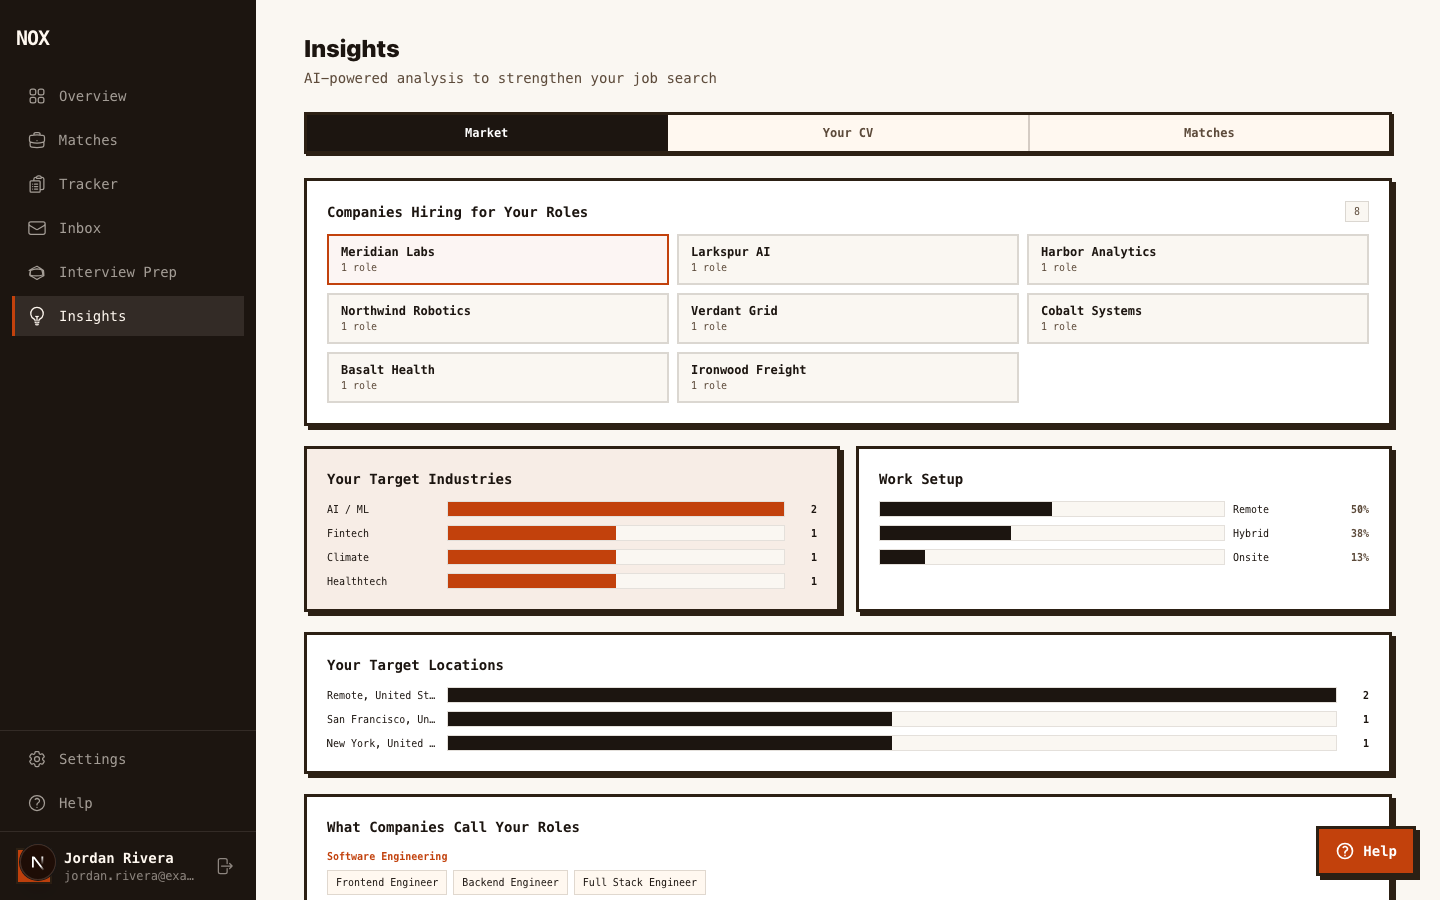Navigate to Interview Prep

tap(128, 272)
